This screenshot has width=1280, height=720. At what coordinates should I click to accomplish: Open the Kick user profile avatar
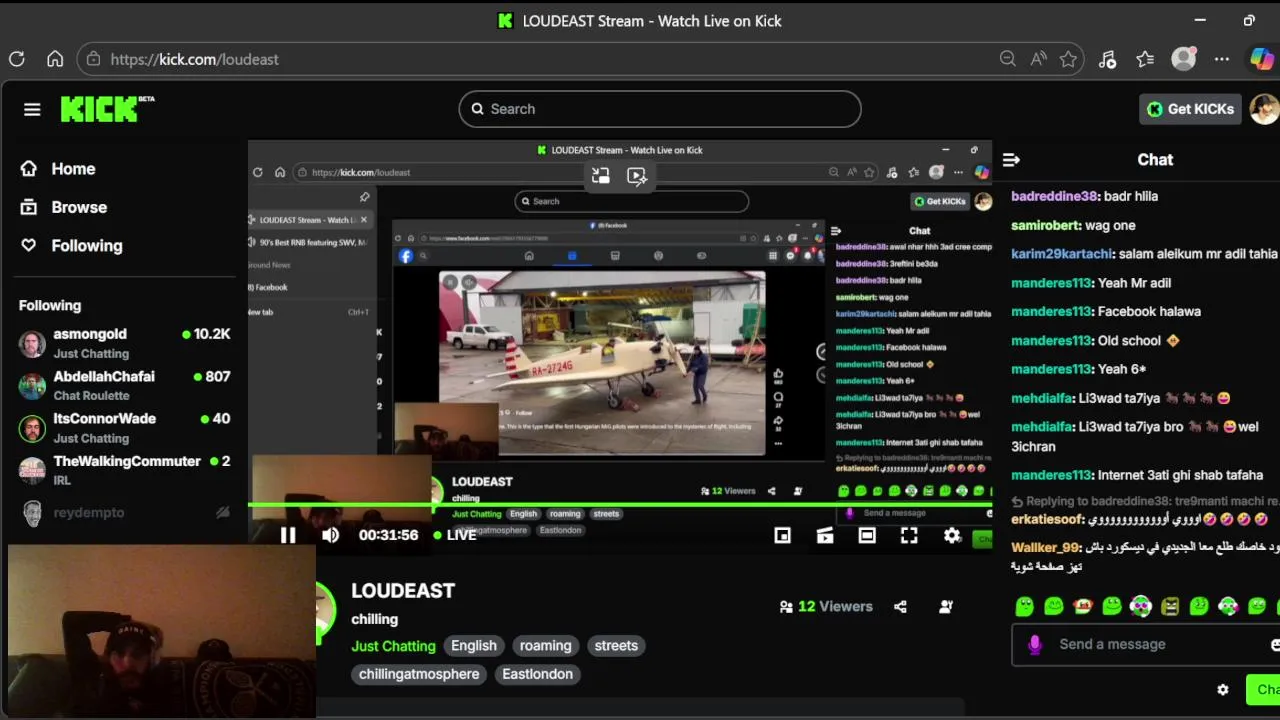tap(1264, 109)
